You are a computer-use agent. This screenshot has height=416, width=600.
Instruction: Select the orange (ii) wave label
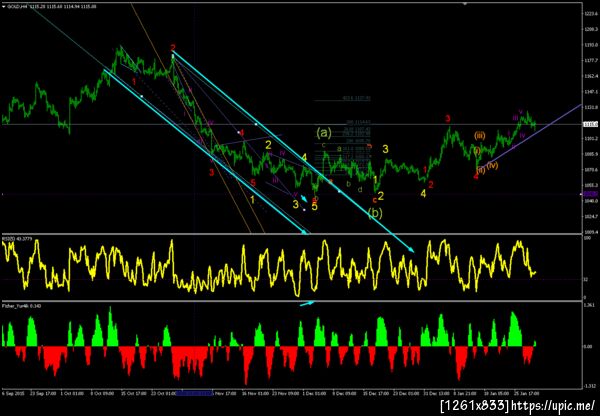pyautogui.click(x=481, y=170)
